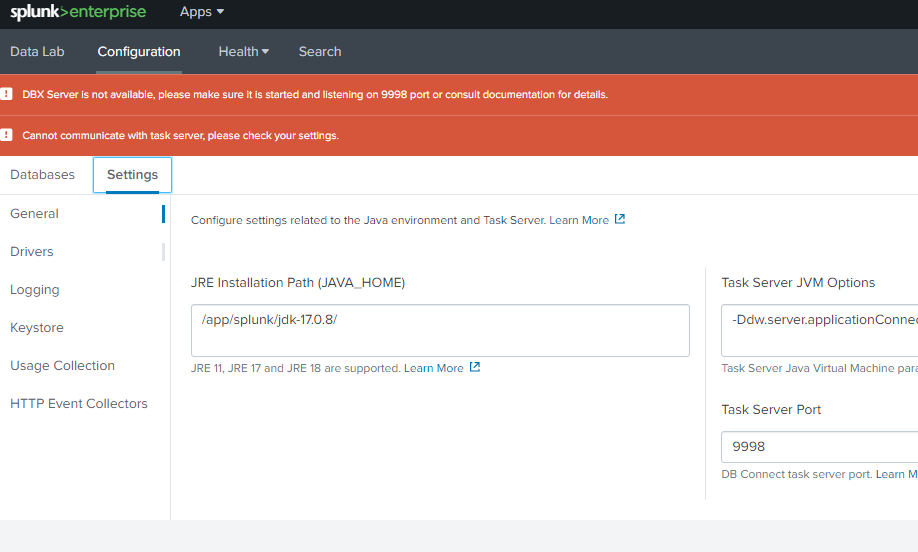Select Usage Collection in the sidebar
918x552 pixels.
tap(62, 365)
